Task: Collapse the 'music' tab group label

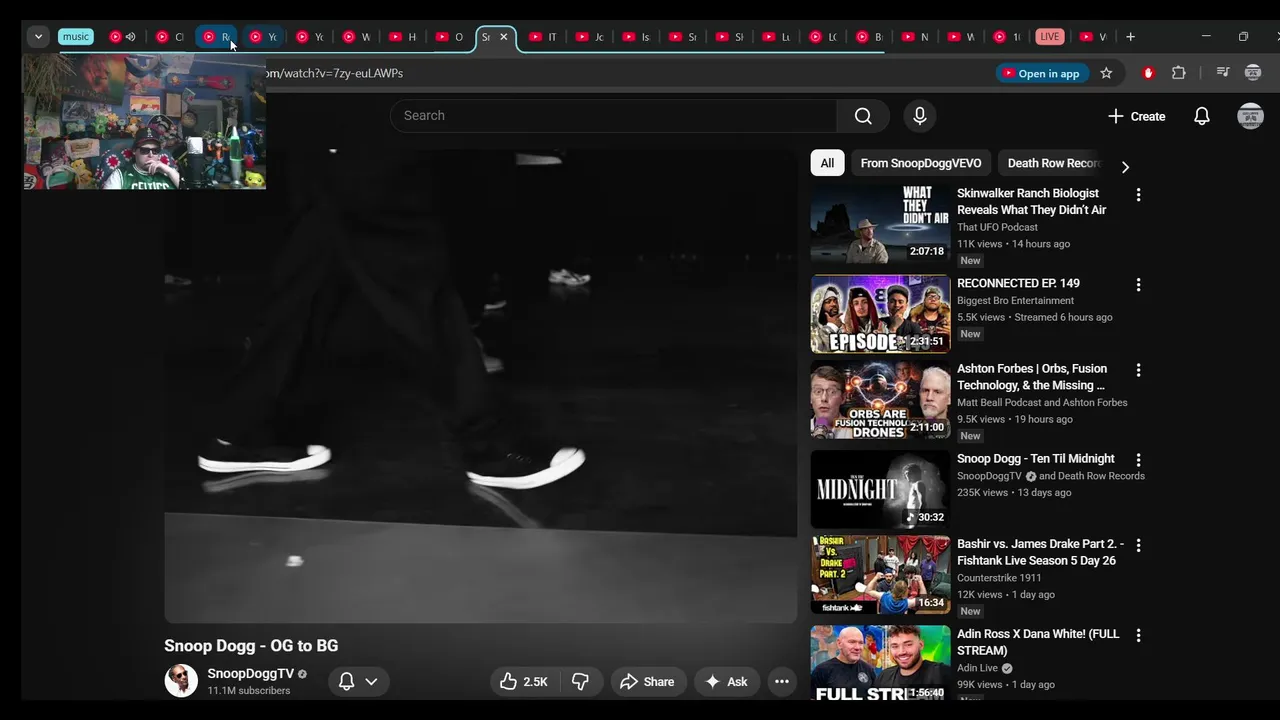Action: point(76,37)
